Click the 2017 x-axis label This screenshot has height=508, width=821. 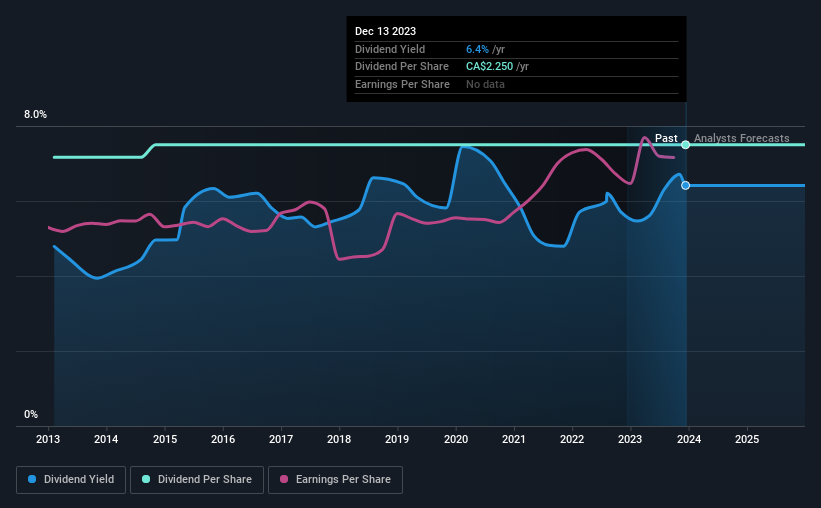tap(281, 439)
